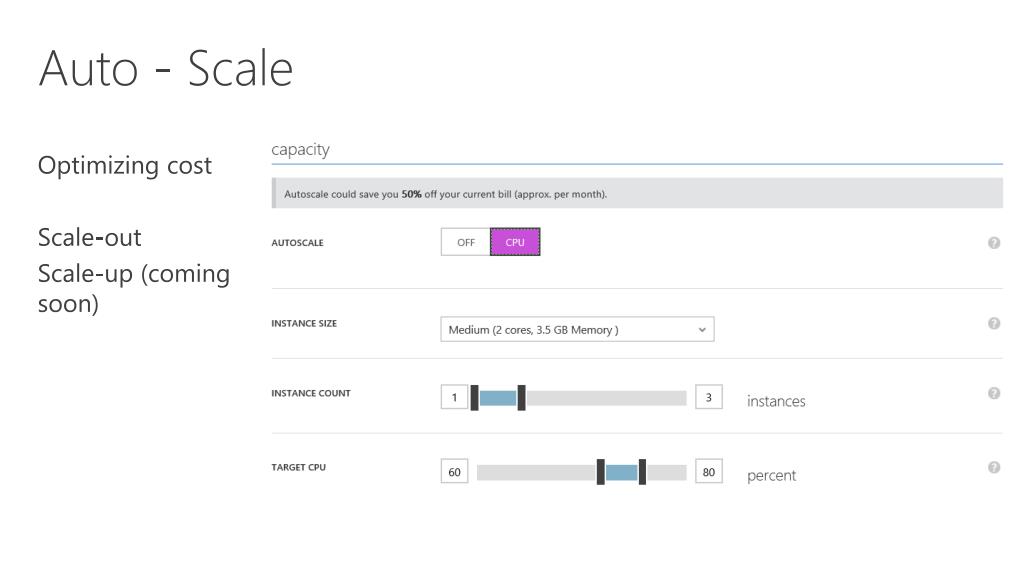Click the Autoscale help question mark icon
Viewport: 1023px width, 575px height.
[x=994, y=243]
